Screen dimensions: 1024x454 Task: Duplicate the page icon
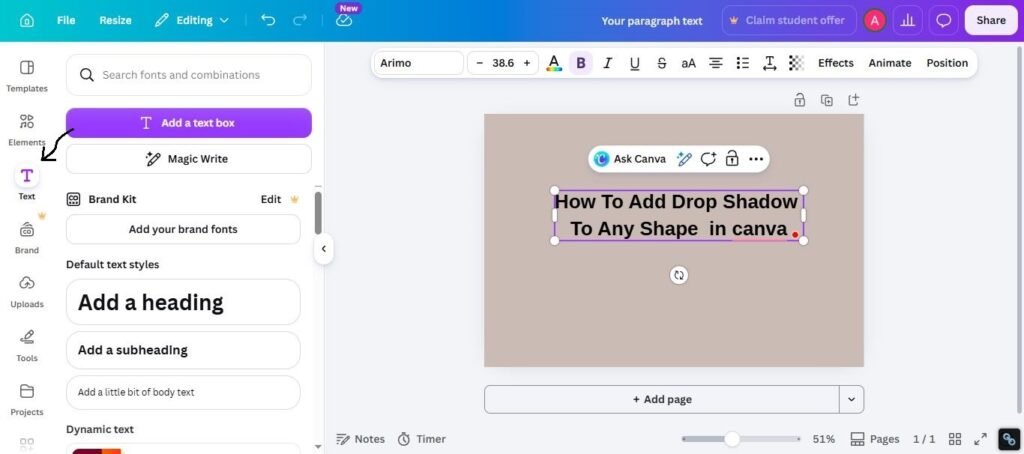click(827, 100)
